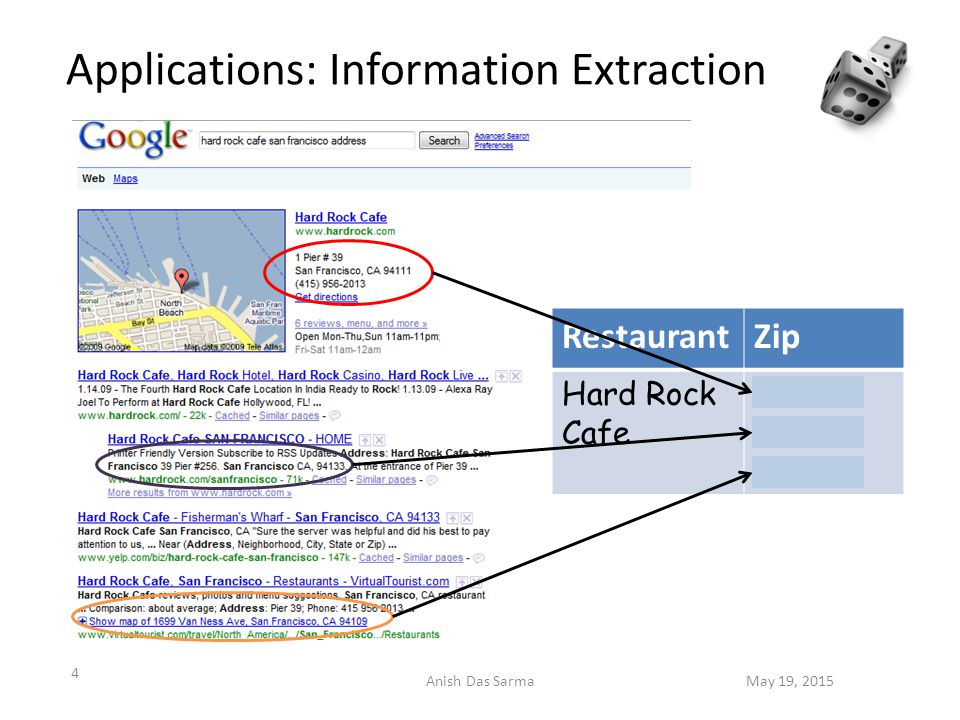Select the Web tab
960x720 pixels.
click(x=93, y=178)
